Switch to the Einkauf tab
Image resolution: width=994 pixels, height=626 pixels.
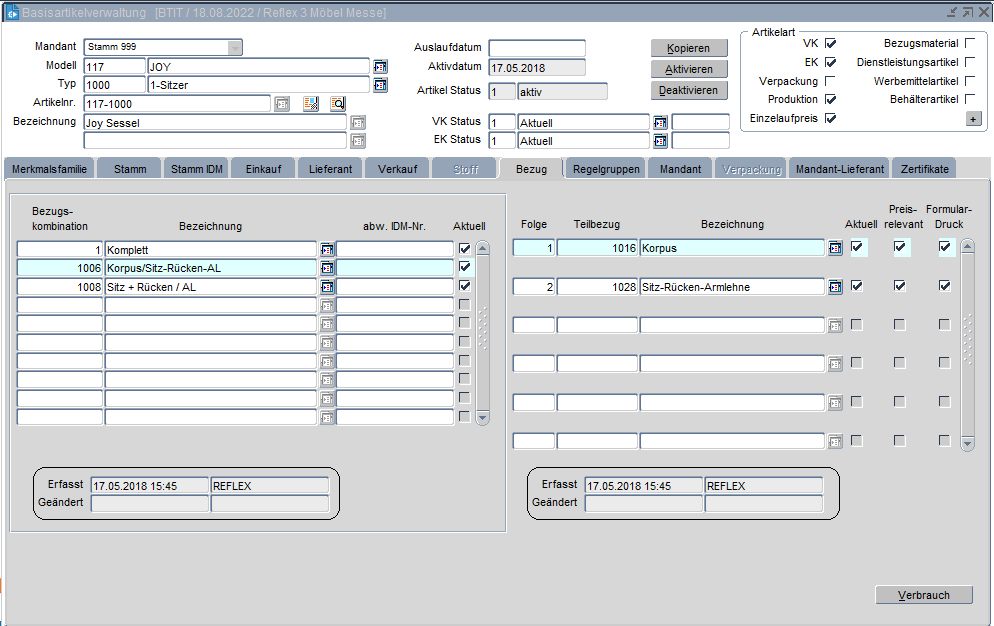tap(263, 169)
